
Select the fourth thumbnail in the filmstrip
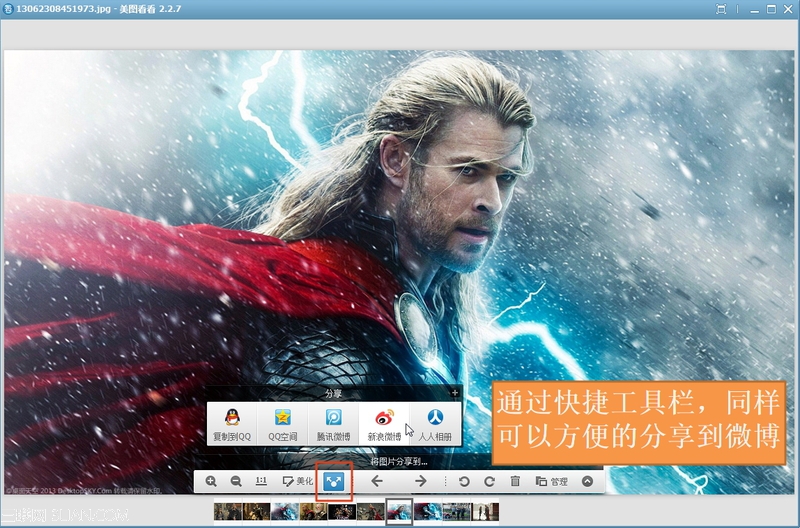tap(313, 511)
